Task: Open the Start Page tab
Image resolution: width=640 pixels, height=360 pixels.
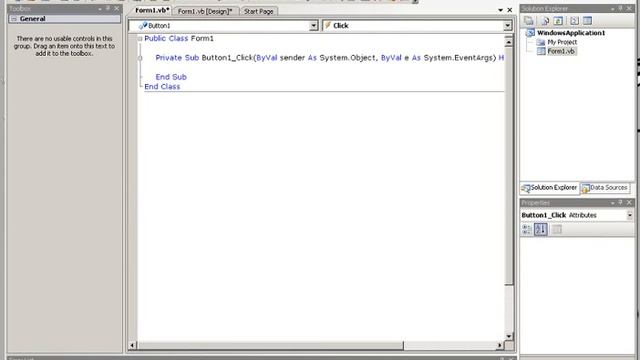Action: (x=258, y=11)
